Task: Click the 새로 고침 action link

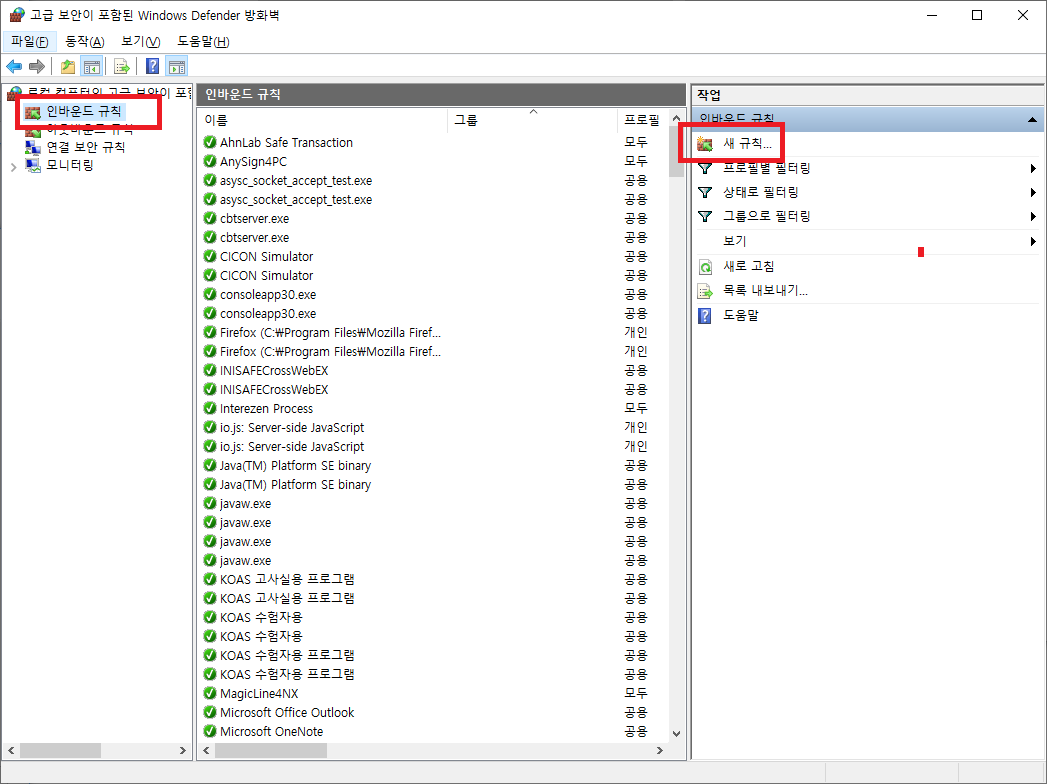Action: pos(749,266)
